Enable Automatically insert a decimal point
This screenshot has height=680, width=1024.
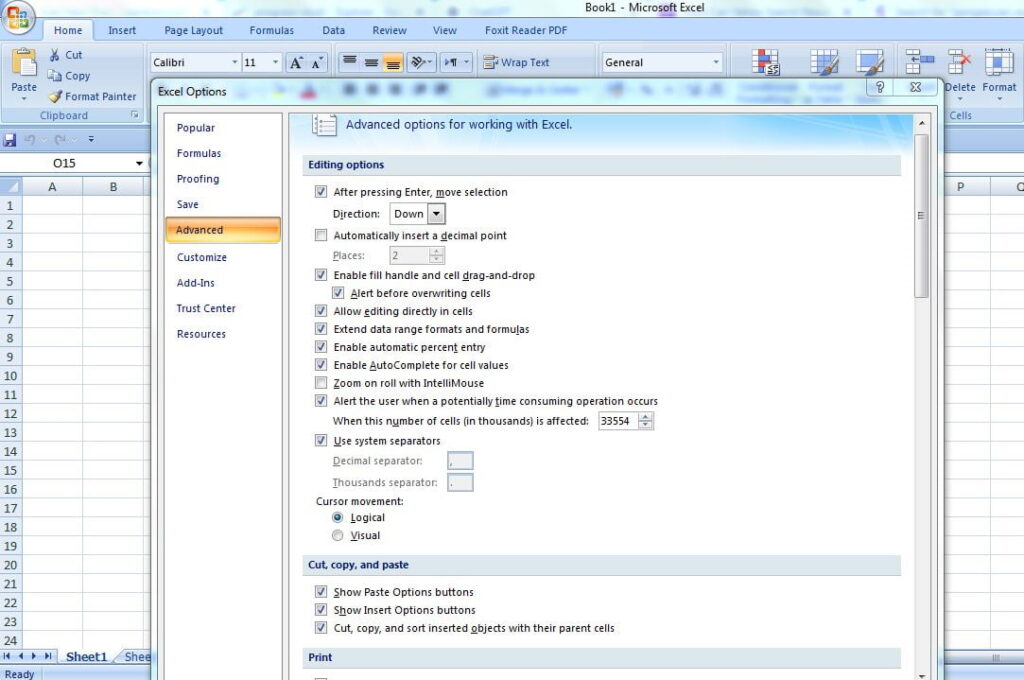pos(321,235)
